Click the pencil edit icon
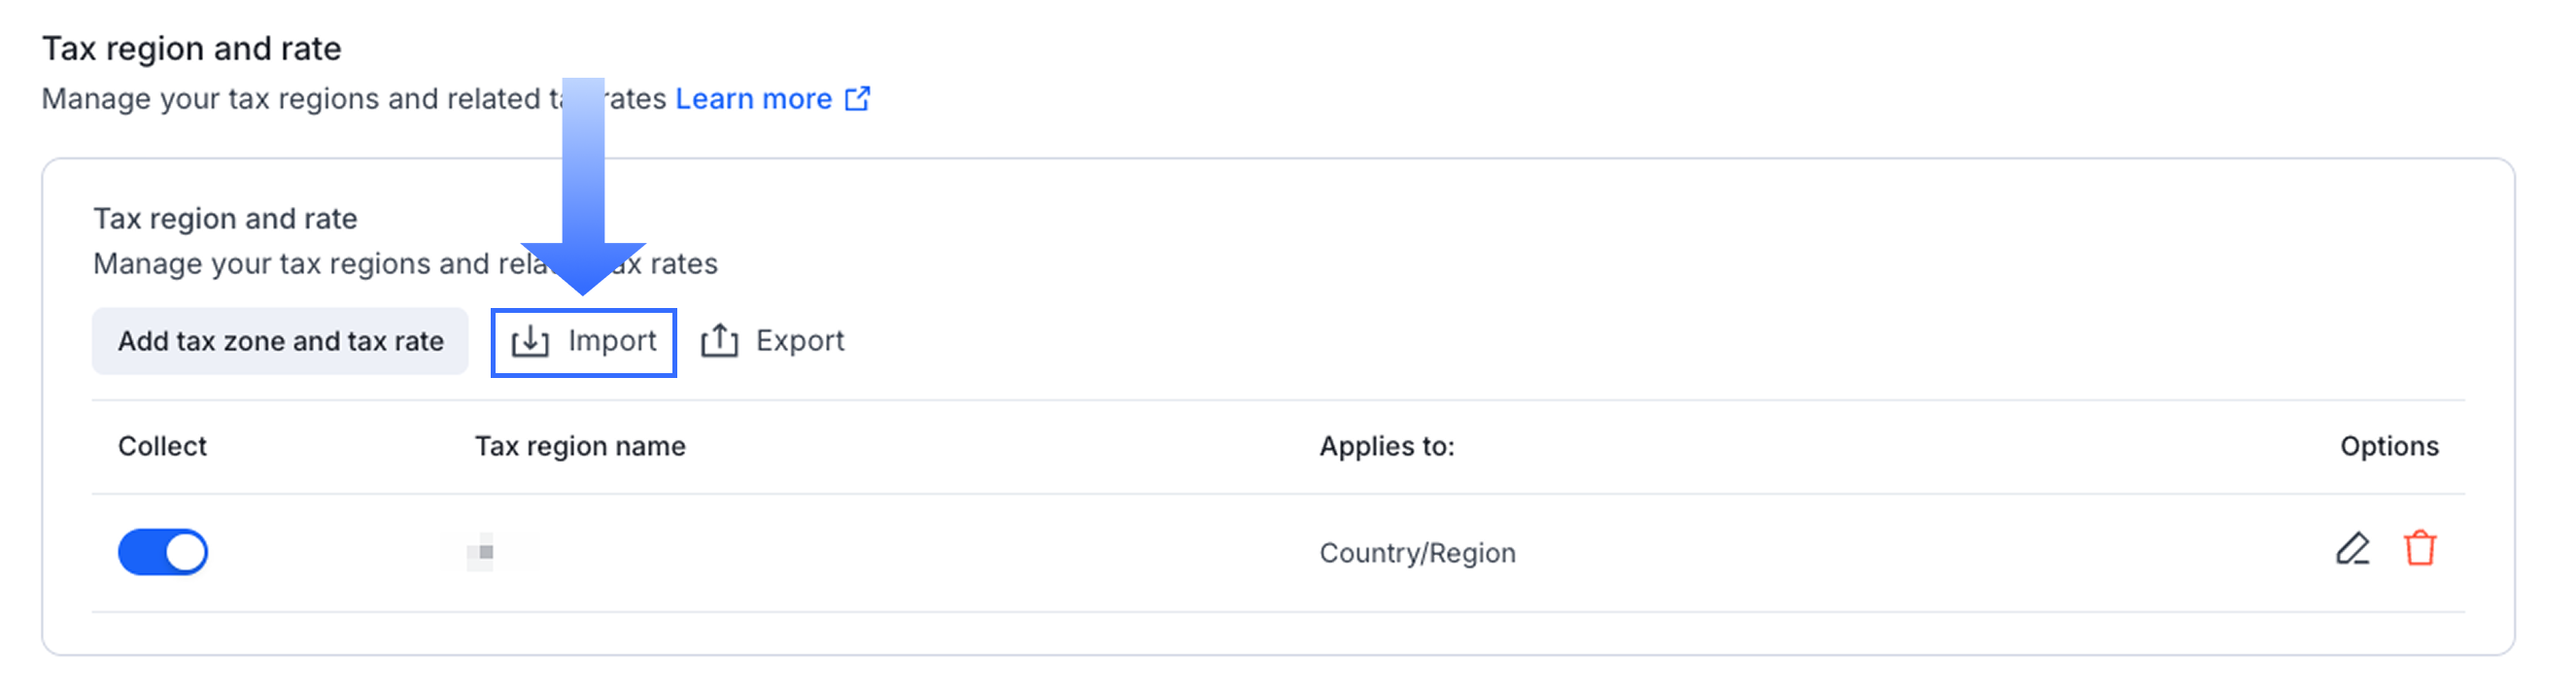Screen dimensions: 2576x686 click(2352, 549)
